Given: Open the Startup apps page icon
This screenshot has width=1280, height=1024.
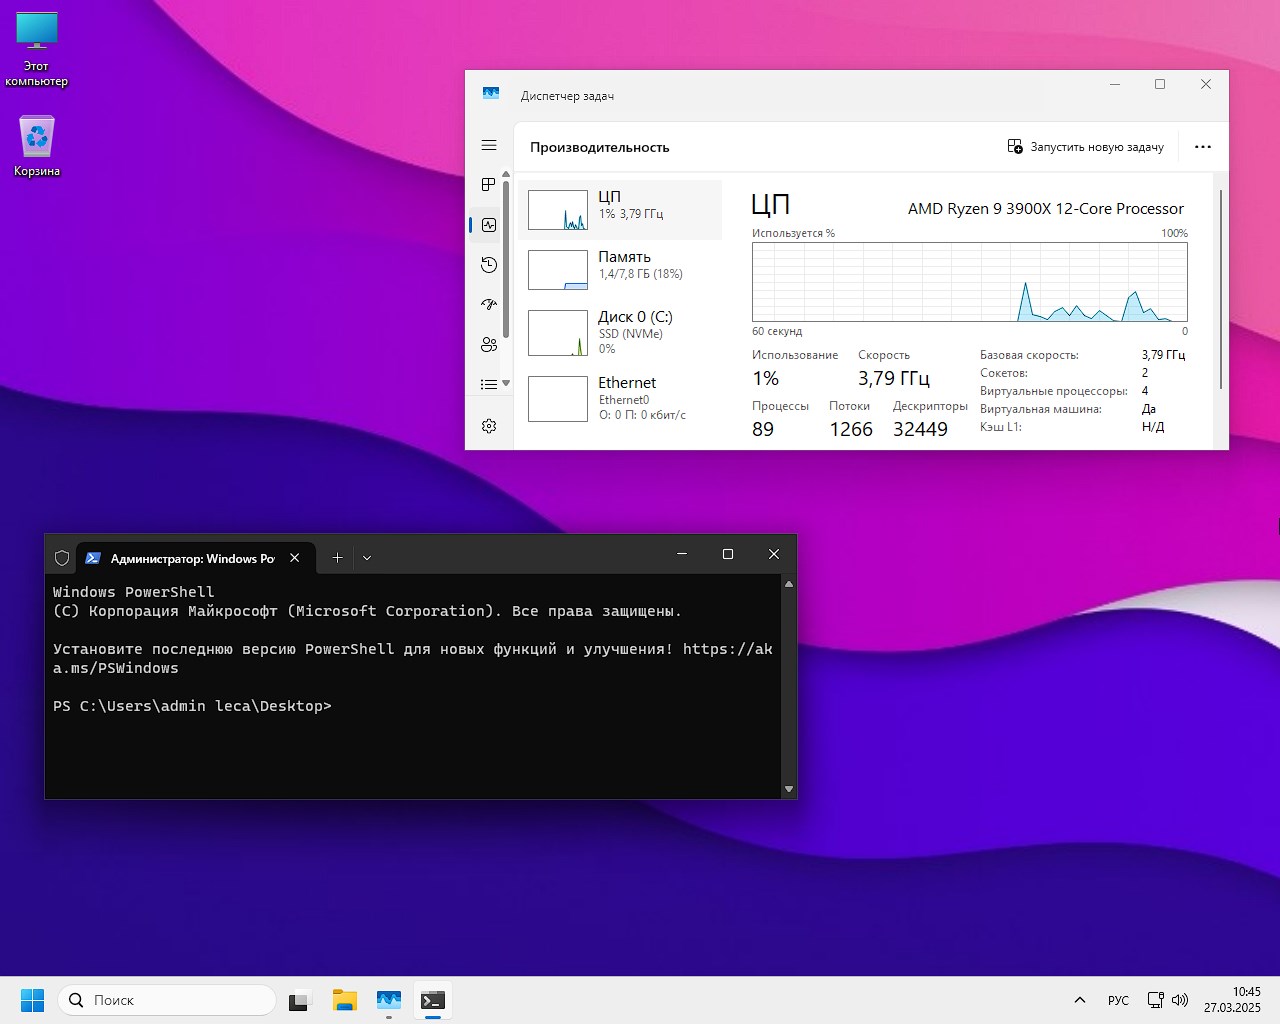Looking at the screenshot, I should (489, 305).
